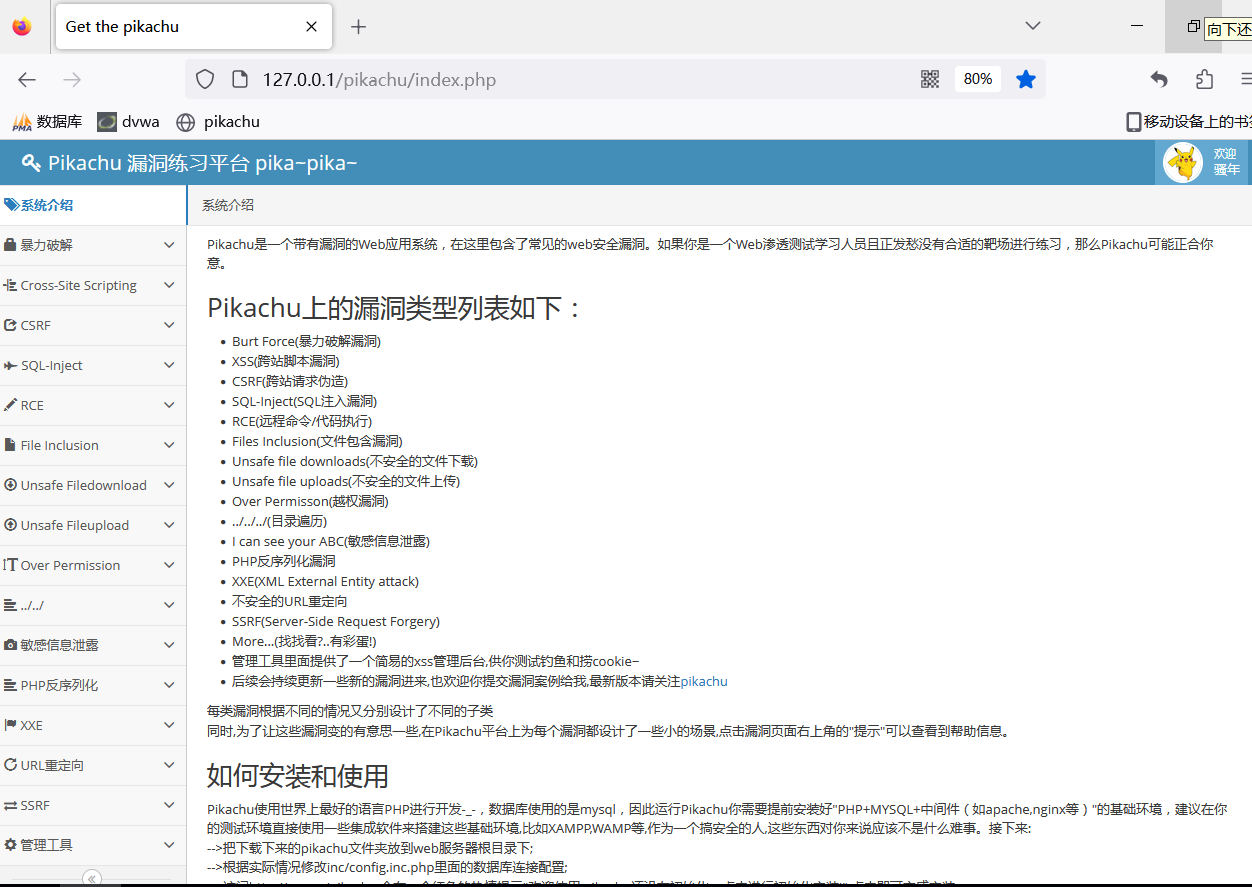Expand the SSRF chevron
Viewport: 1252px width, 887px height.
(x=169, y=805)
